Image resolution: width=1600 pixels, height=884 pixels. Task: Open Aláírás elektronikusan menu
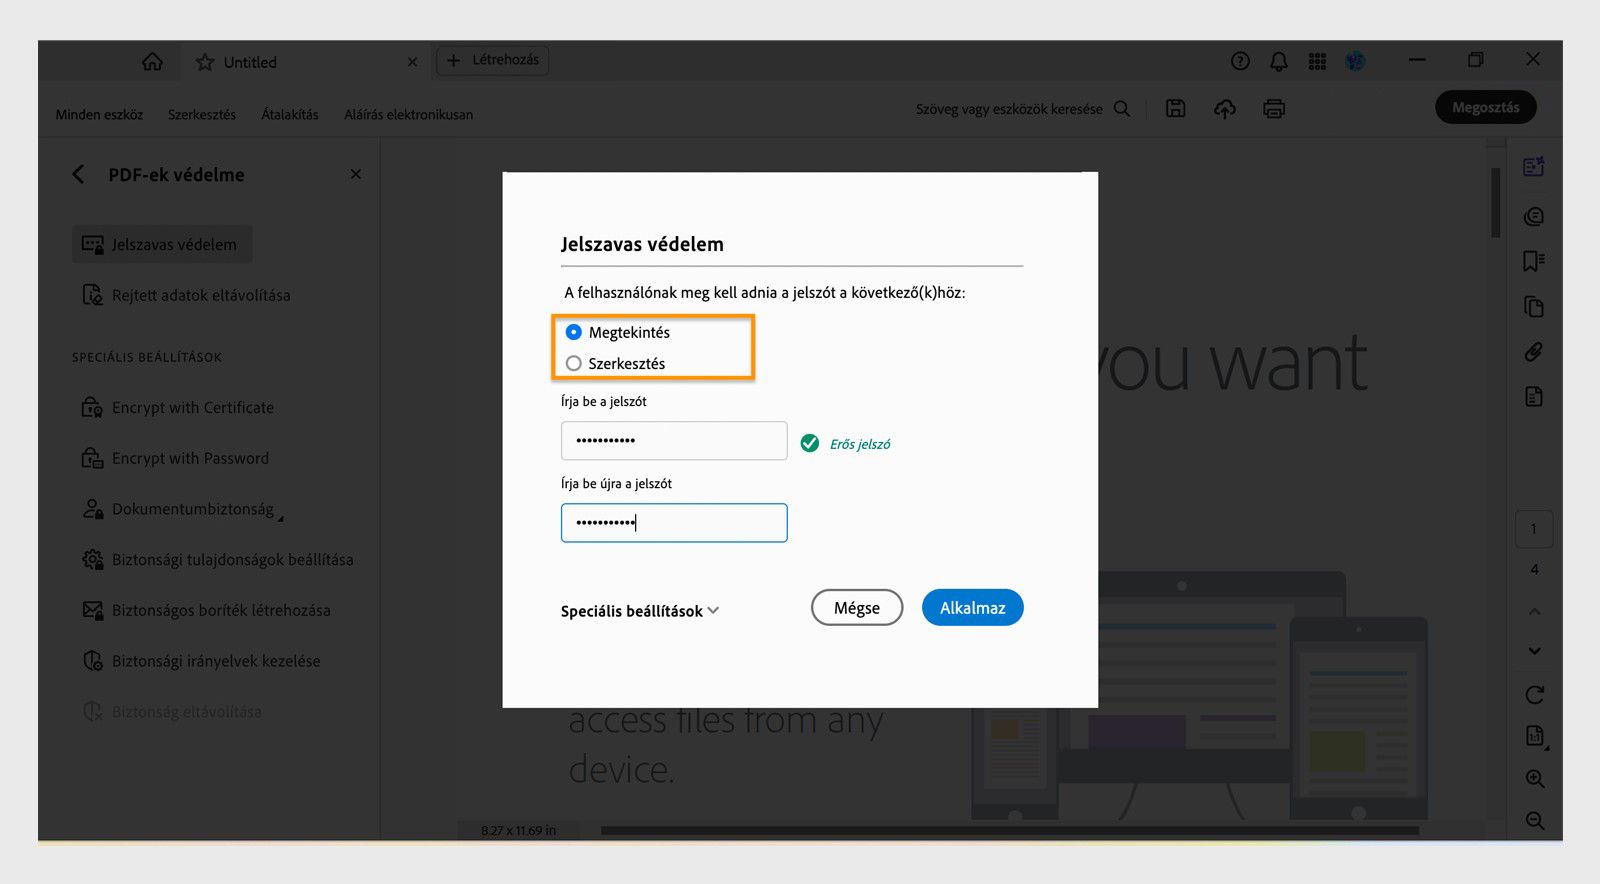(408, 114)
